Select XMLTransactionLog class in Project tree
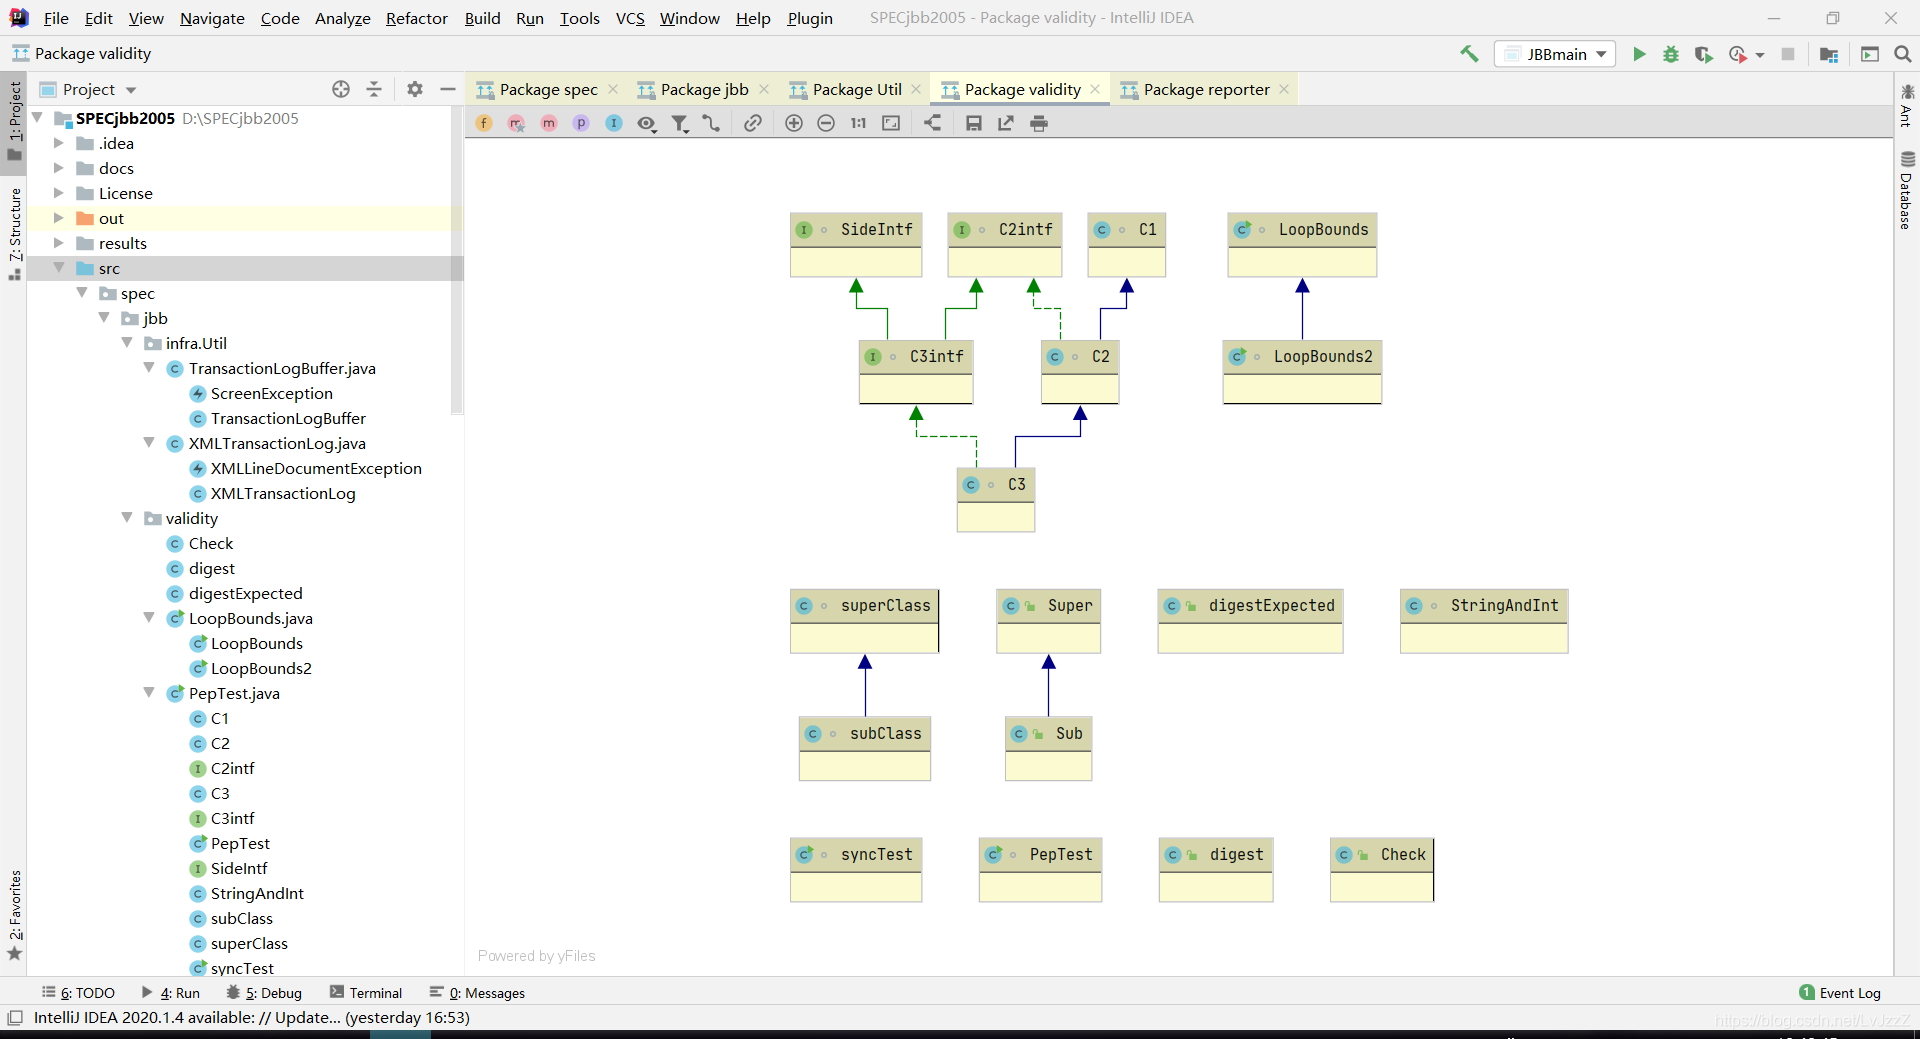1920x1039 pixels. coord(283,493)
